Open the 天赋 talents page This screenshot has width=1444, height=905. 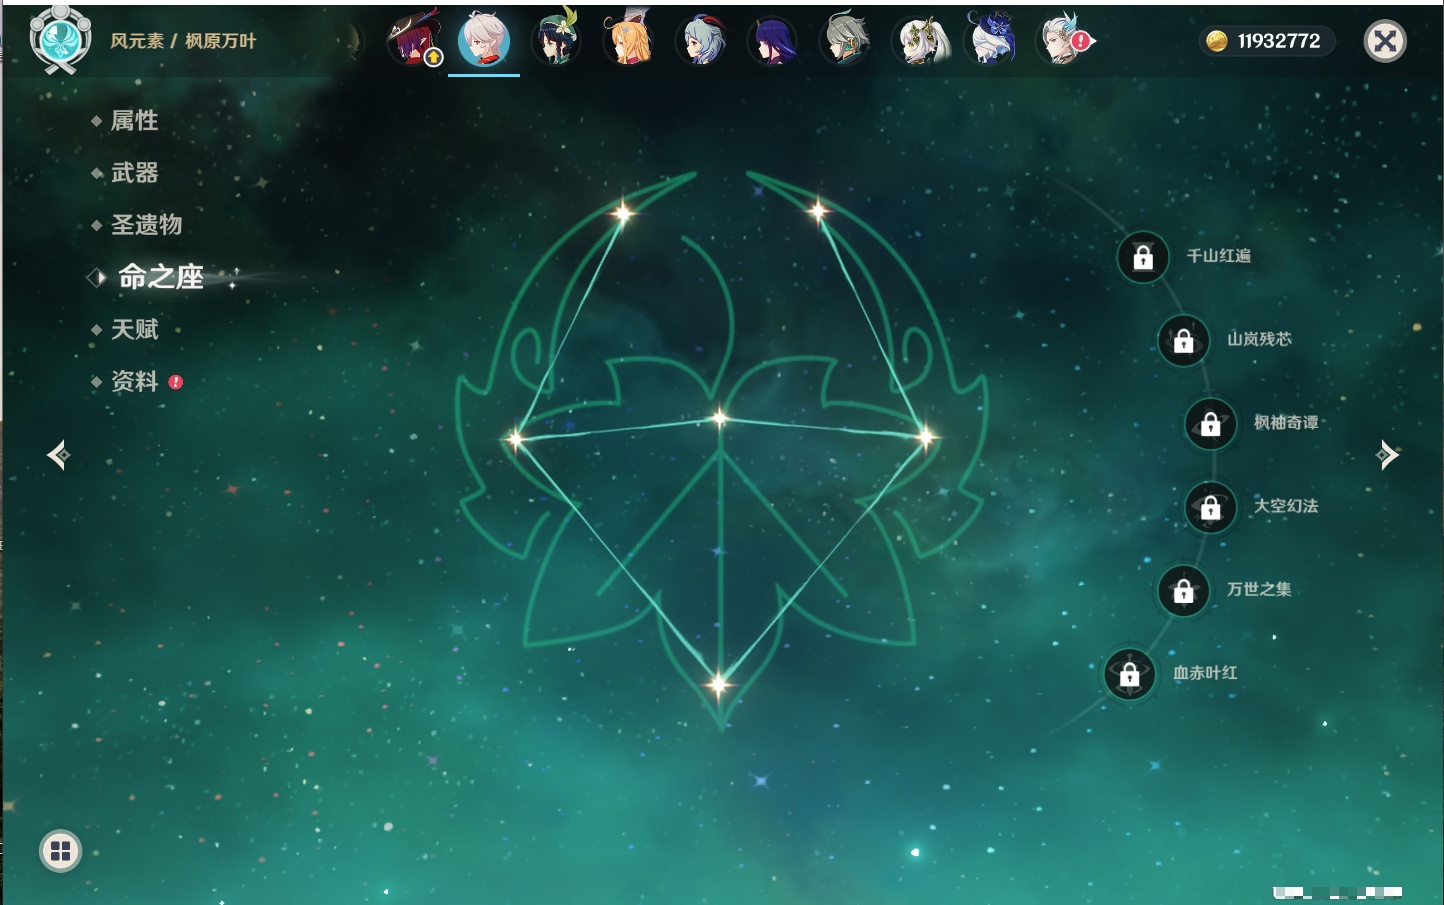point(134,329)
